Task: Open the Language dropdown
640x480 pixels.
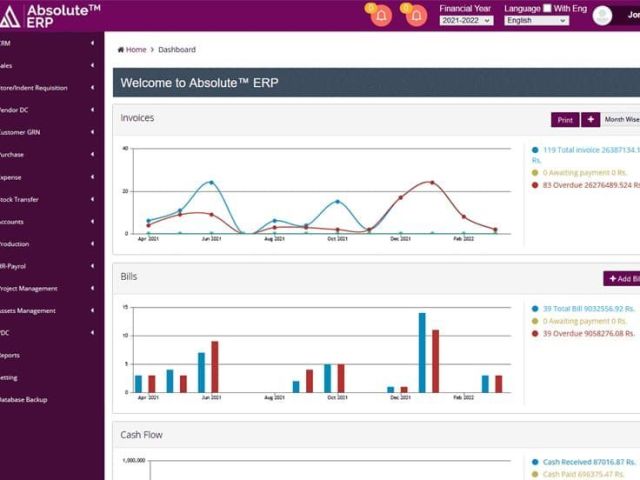Action: click(x=536, y=20)
